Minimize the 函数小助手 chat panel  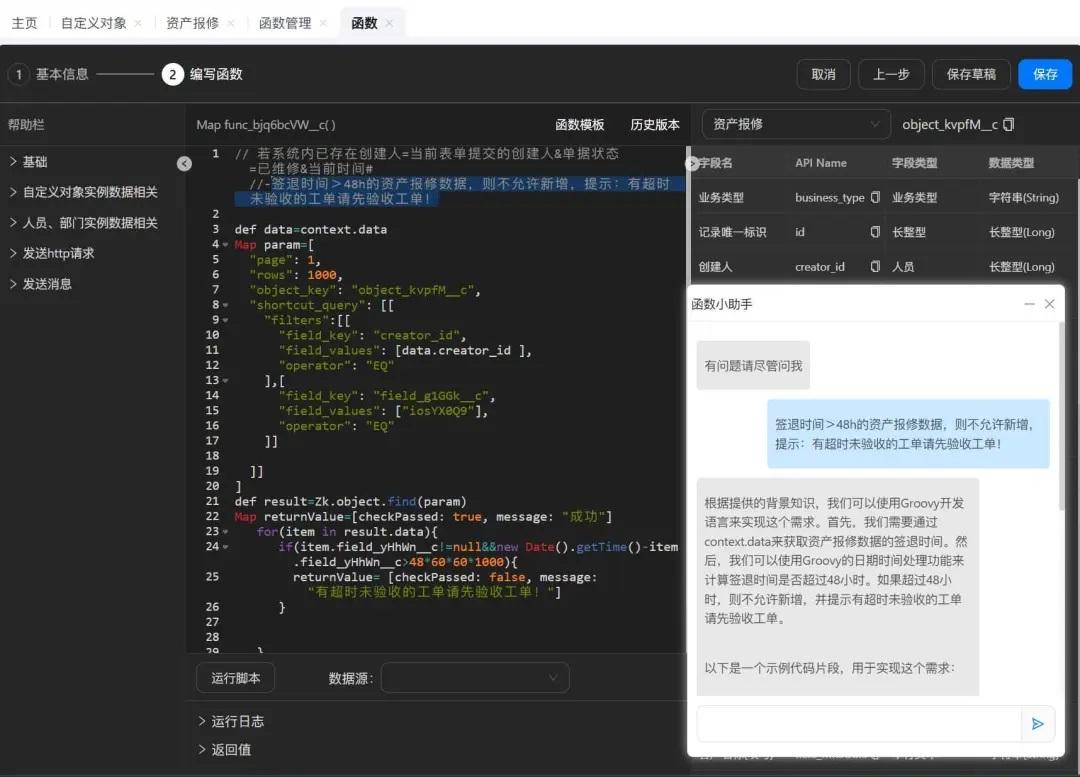coord(1028,304)
